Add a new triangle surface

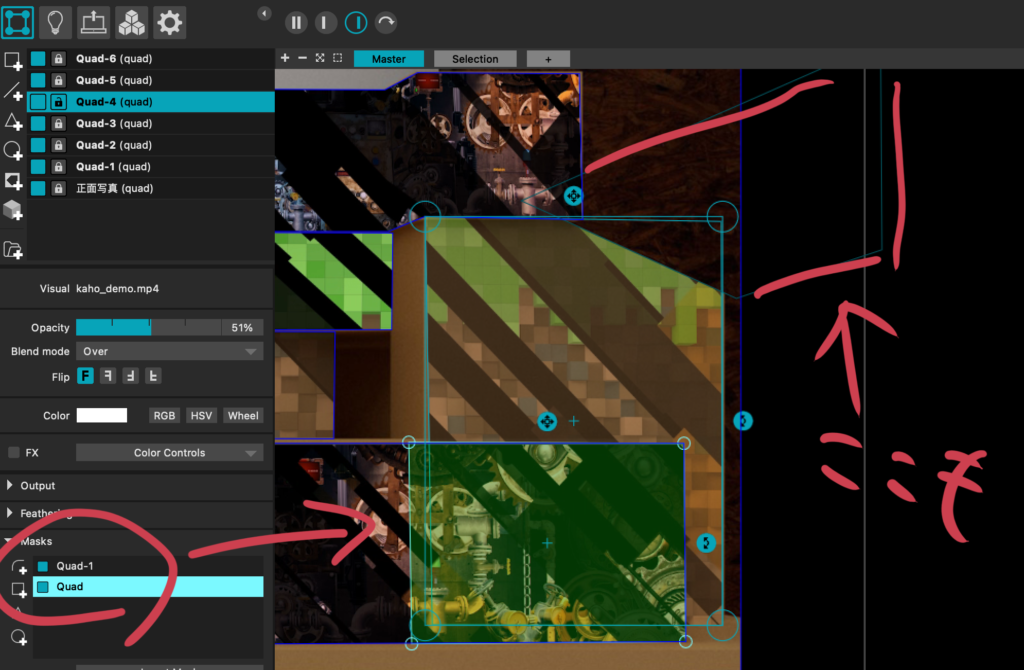(x=13, y=122)
